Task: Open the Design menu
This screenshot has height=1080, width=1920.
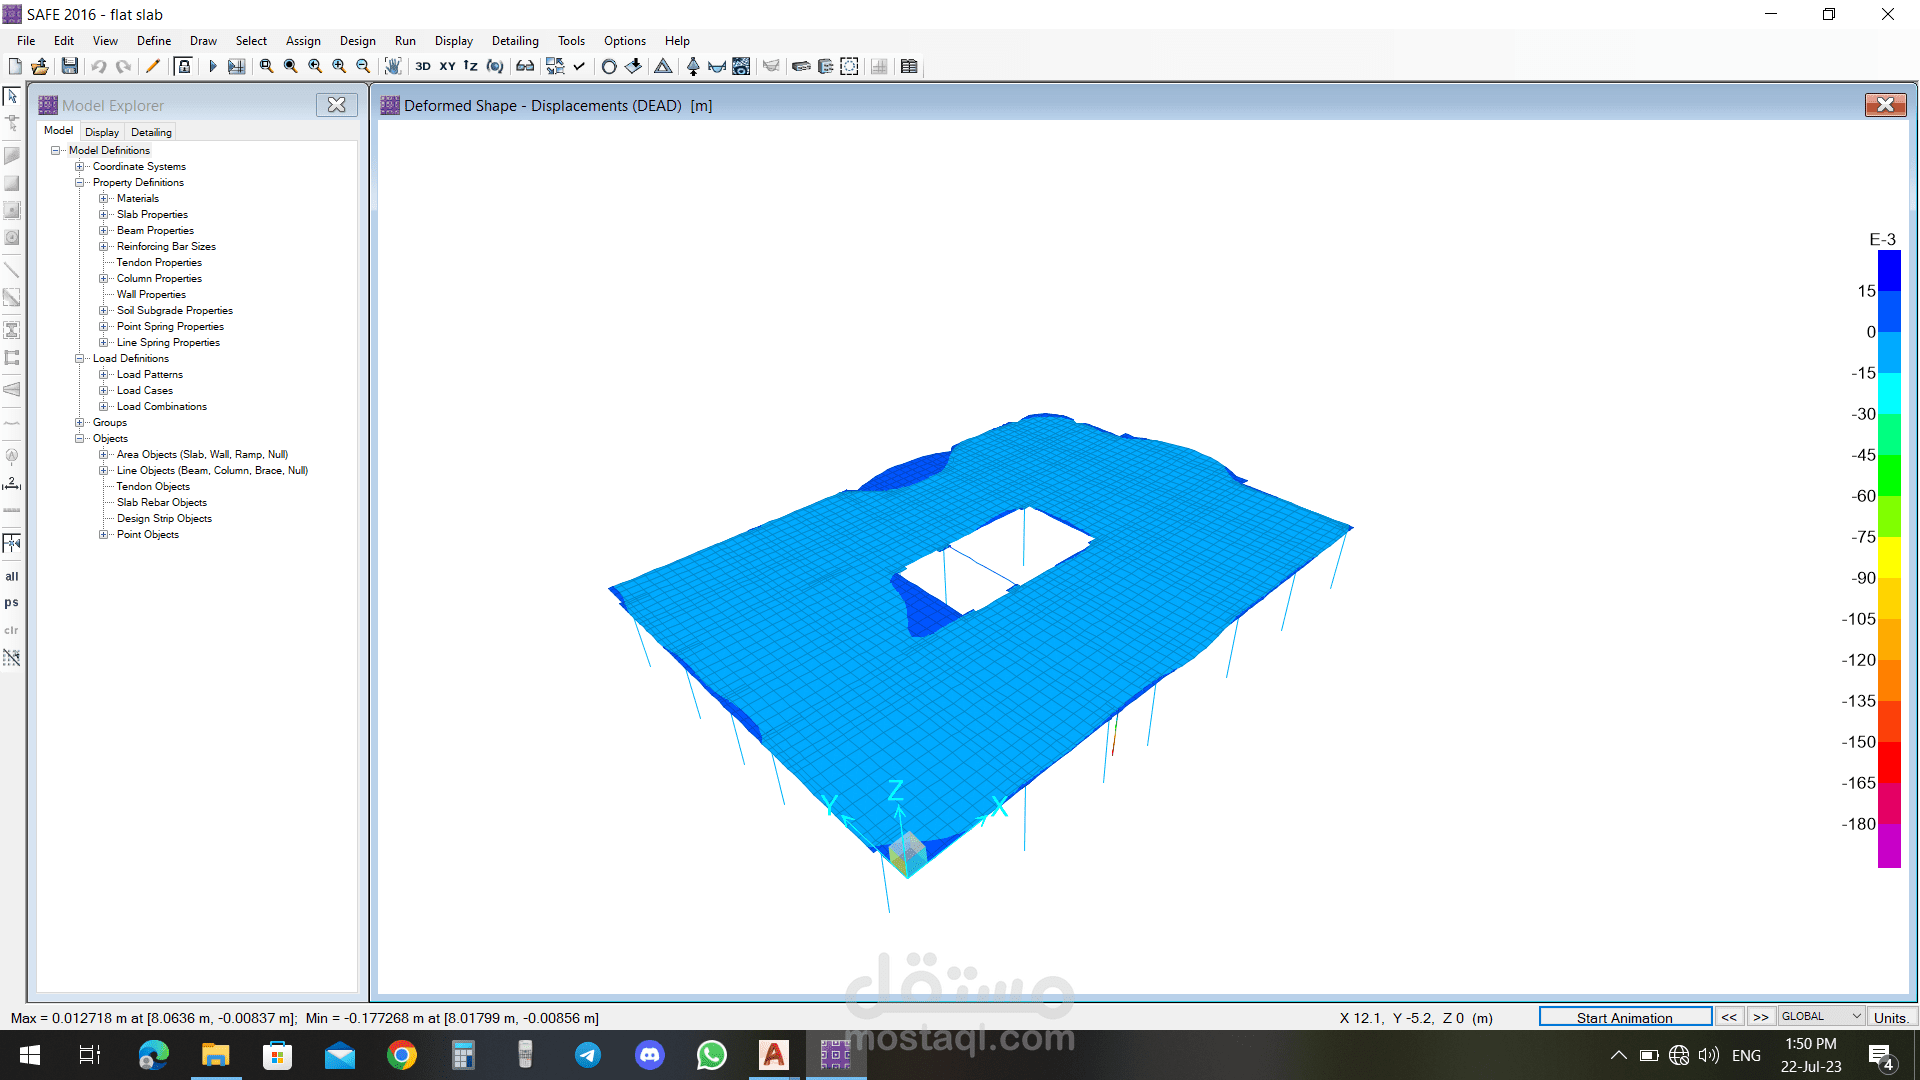Action: tap(358, 41)
